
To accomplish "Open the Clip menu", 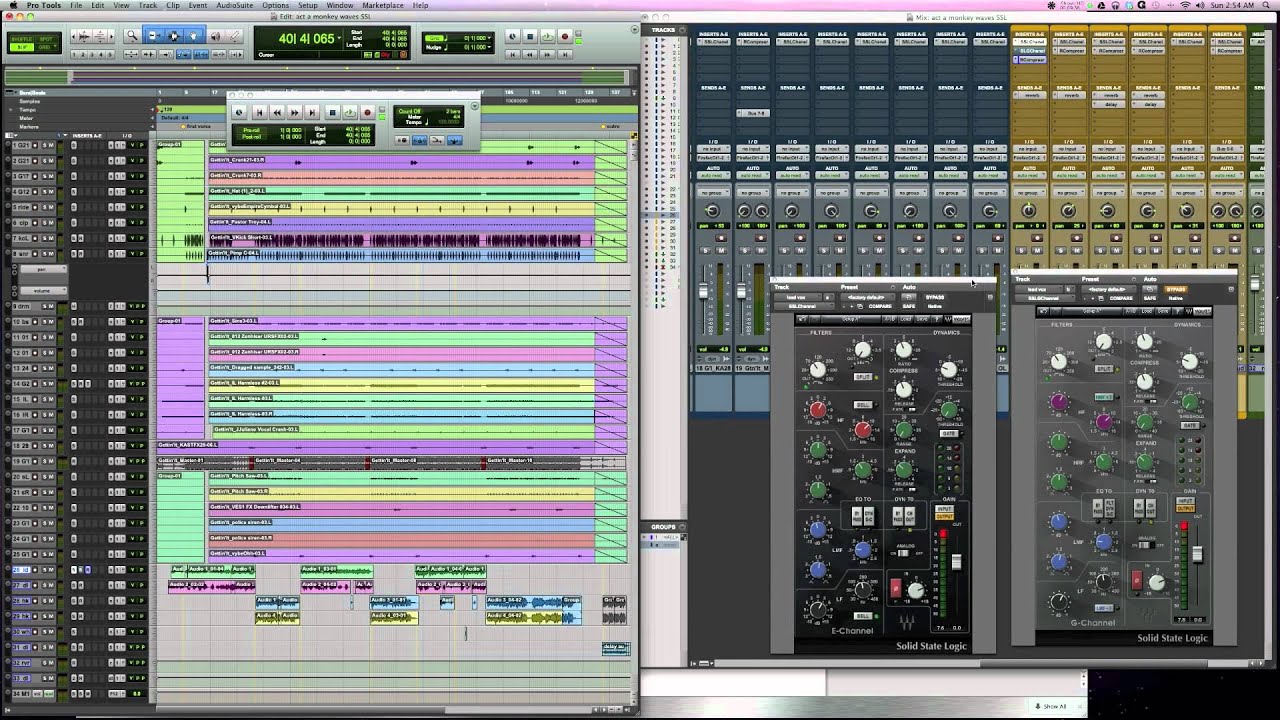I will pyautogui.click(x=173, y=5).
